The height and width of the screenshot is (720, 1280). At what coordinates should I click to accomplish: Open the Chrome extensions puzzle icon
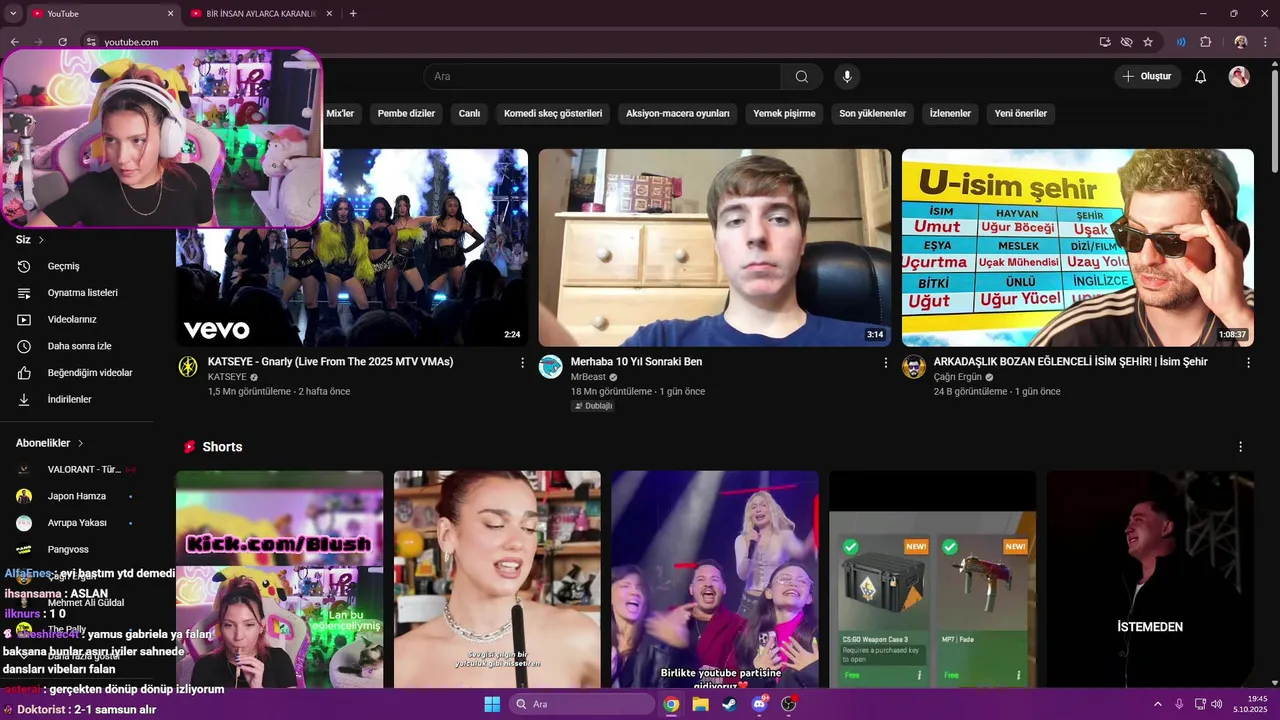pyautogui.click(x=1205, y=42)
